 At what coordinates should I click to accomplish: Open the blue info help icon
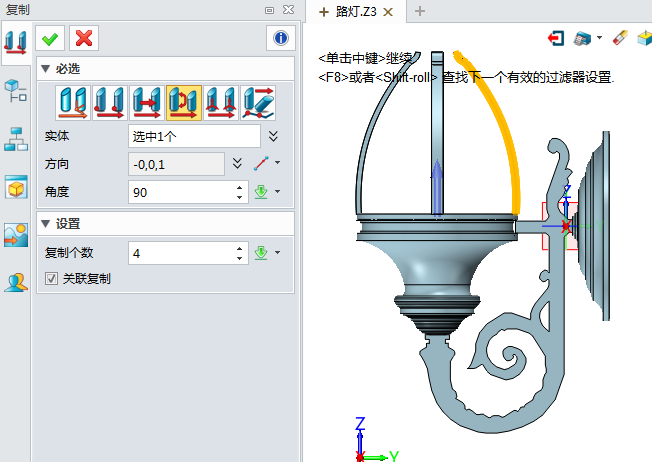(x=281, y=38)
